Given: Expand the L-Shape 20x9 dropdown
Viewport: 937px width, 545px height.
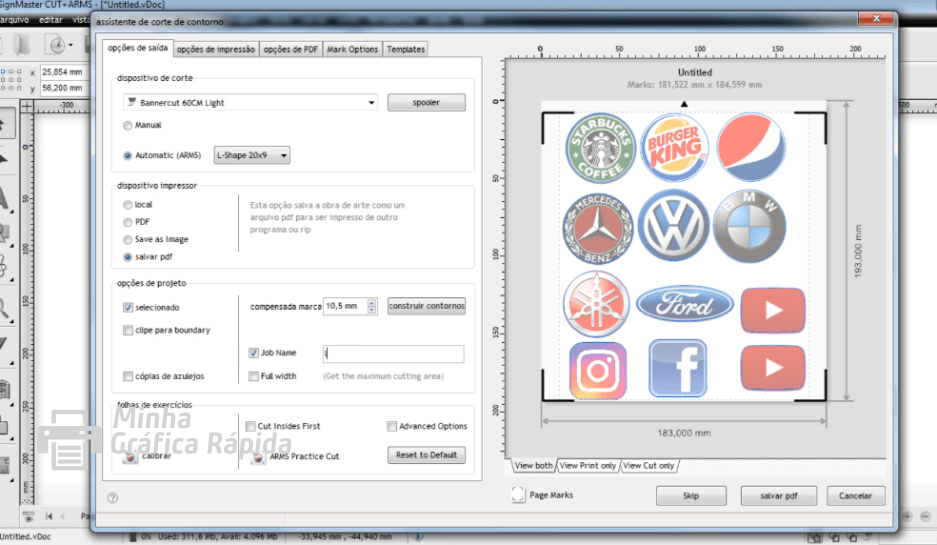Looking at the screenshot, I should [x=252, y=155].
